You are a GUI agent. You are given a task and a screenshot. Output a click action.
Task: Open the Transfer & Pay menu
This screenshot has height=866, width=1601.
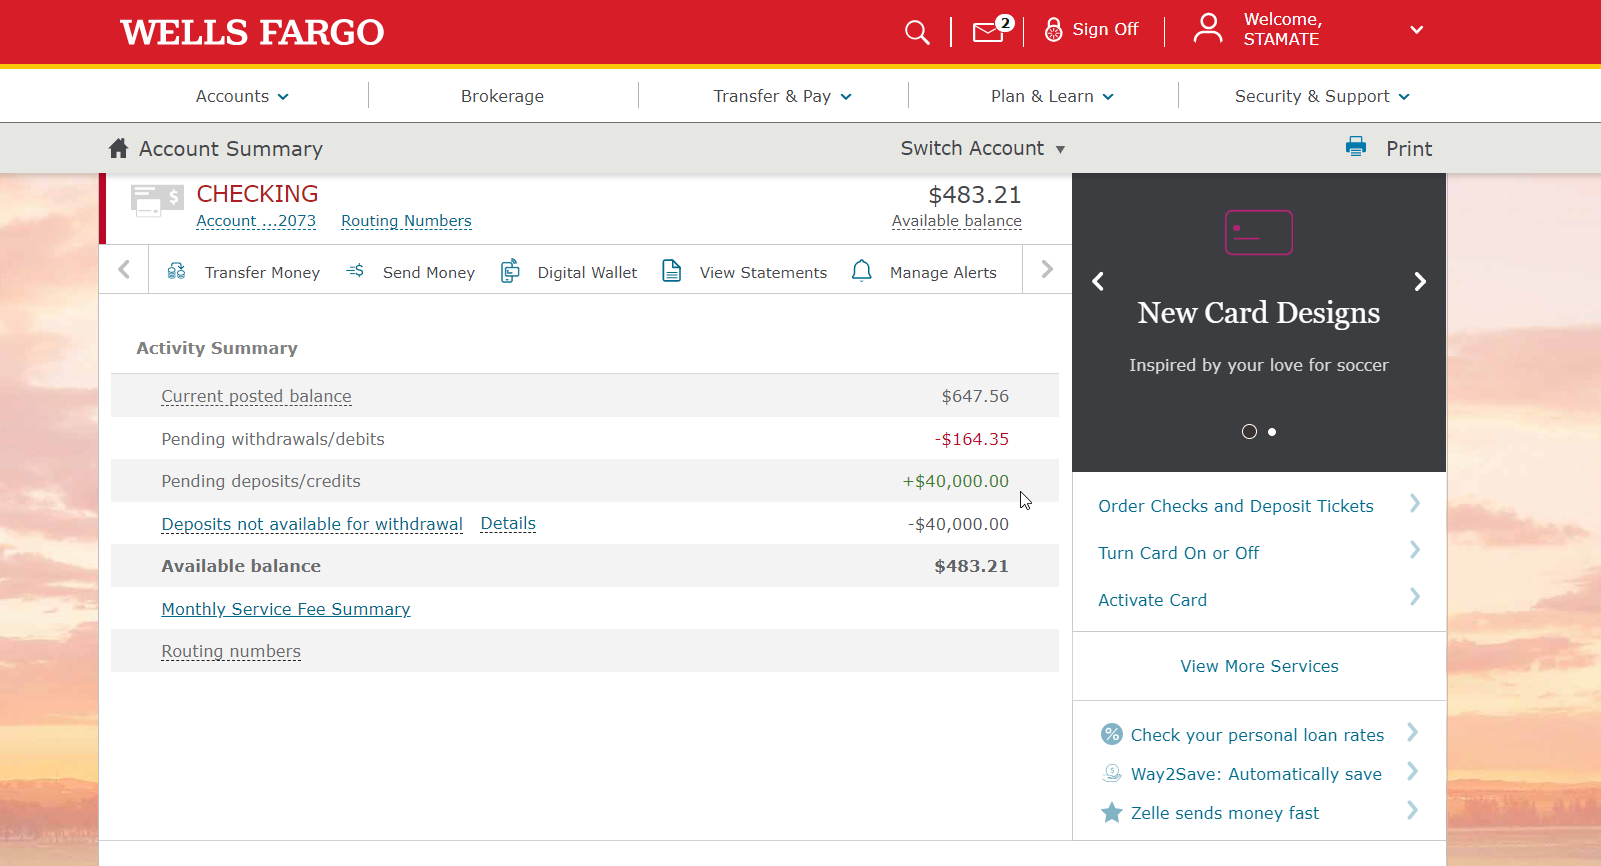pos(782,96)
